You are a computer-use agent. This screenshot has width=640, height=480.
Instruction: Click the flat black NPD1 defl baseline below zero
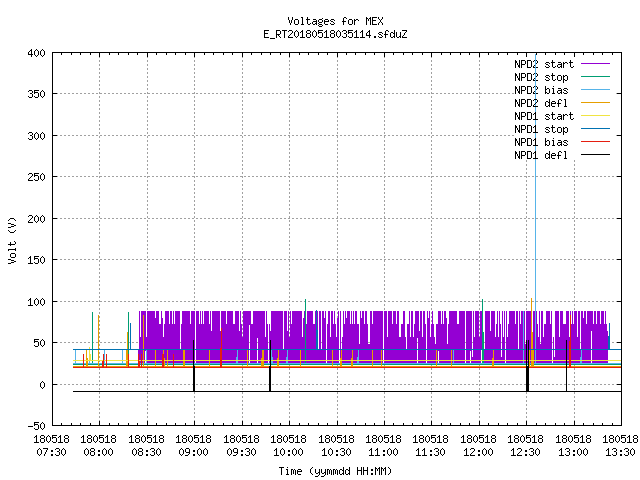pyautogui.click(x=347, y=391)
